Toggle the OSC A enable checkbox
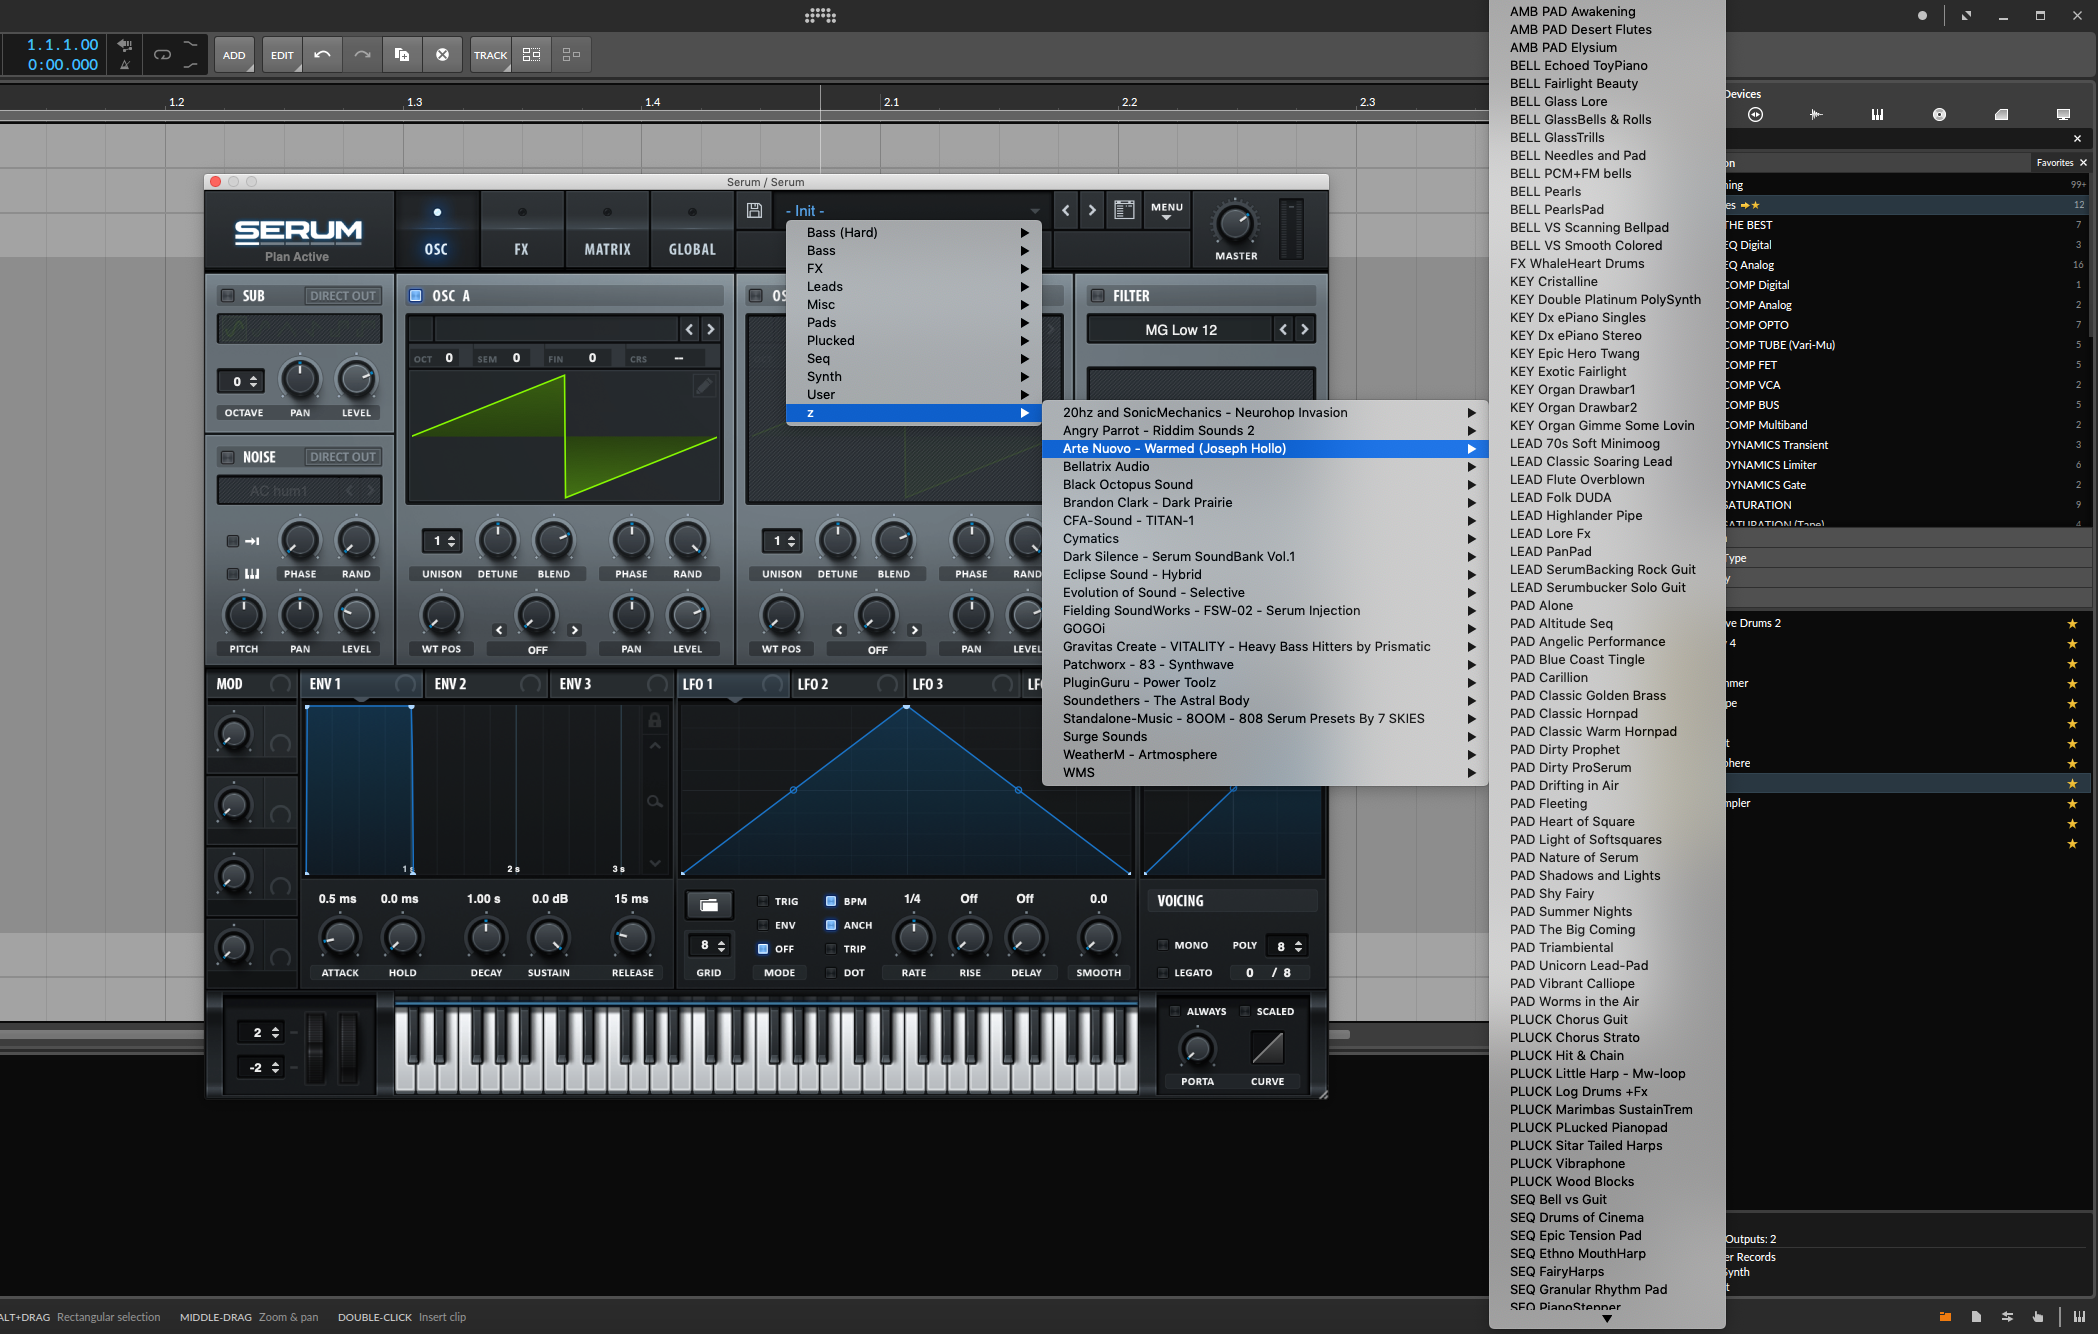 [416, 296]
